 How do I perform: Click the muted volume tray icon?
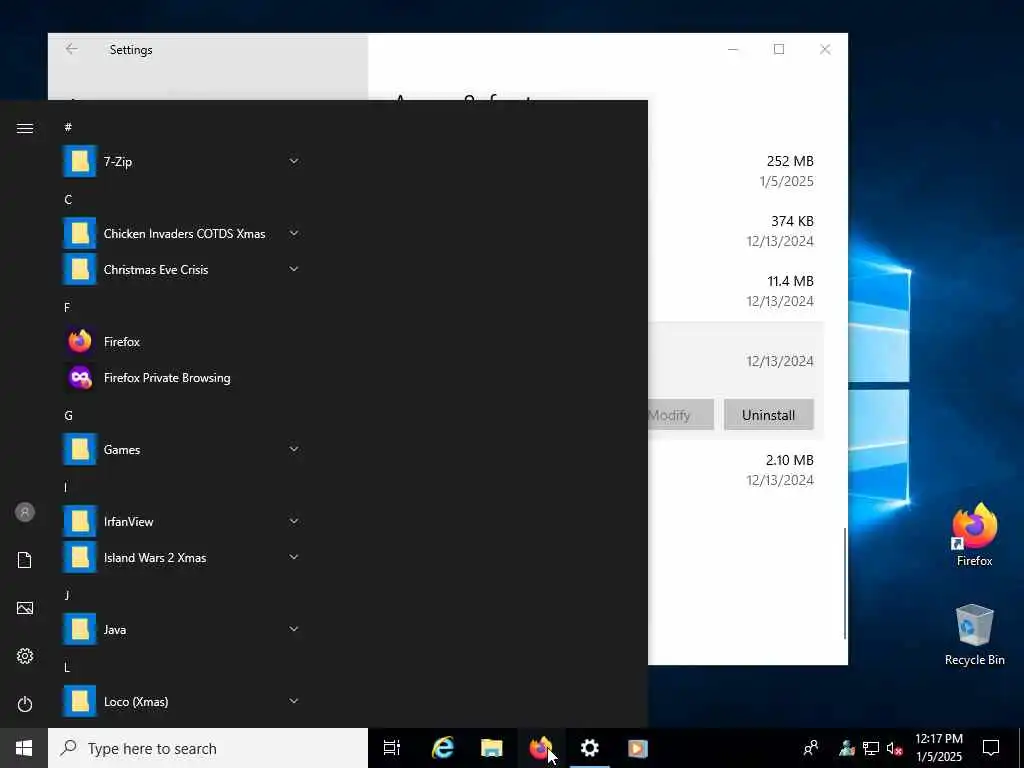coord(895,748)
